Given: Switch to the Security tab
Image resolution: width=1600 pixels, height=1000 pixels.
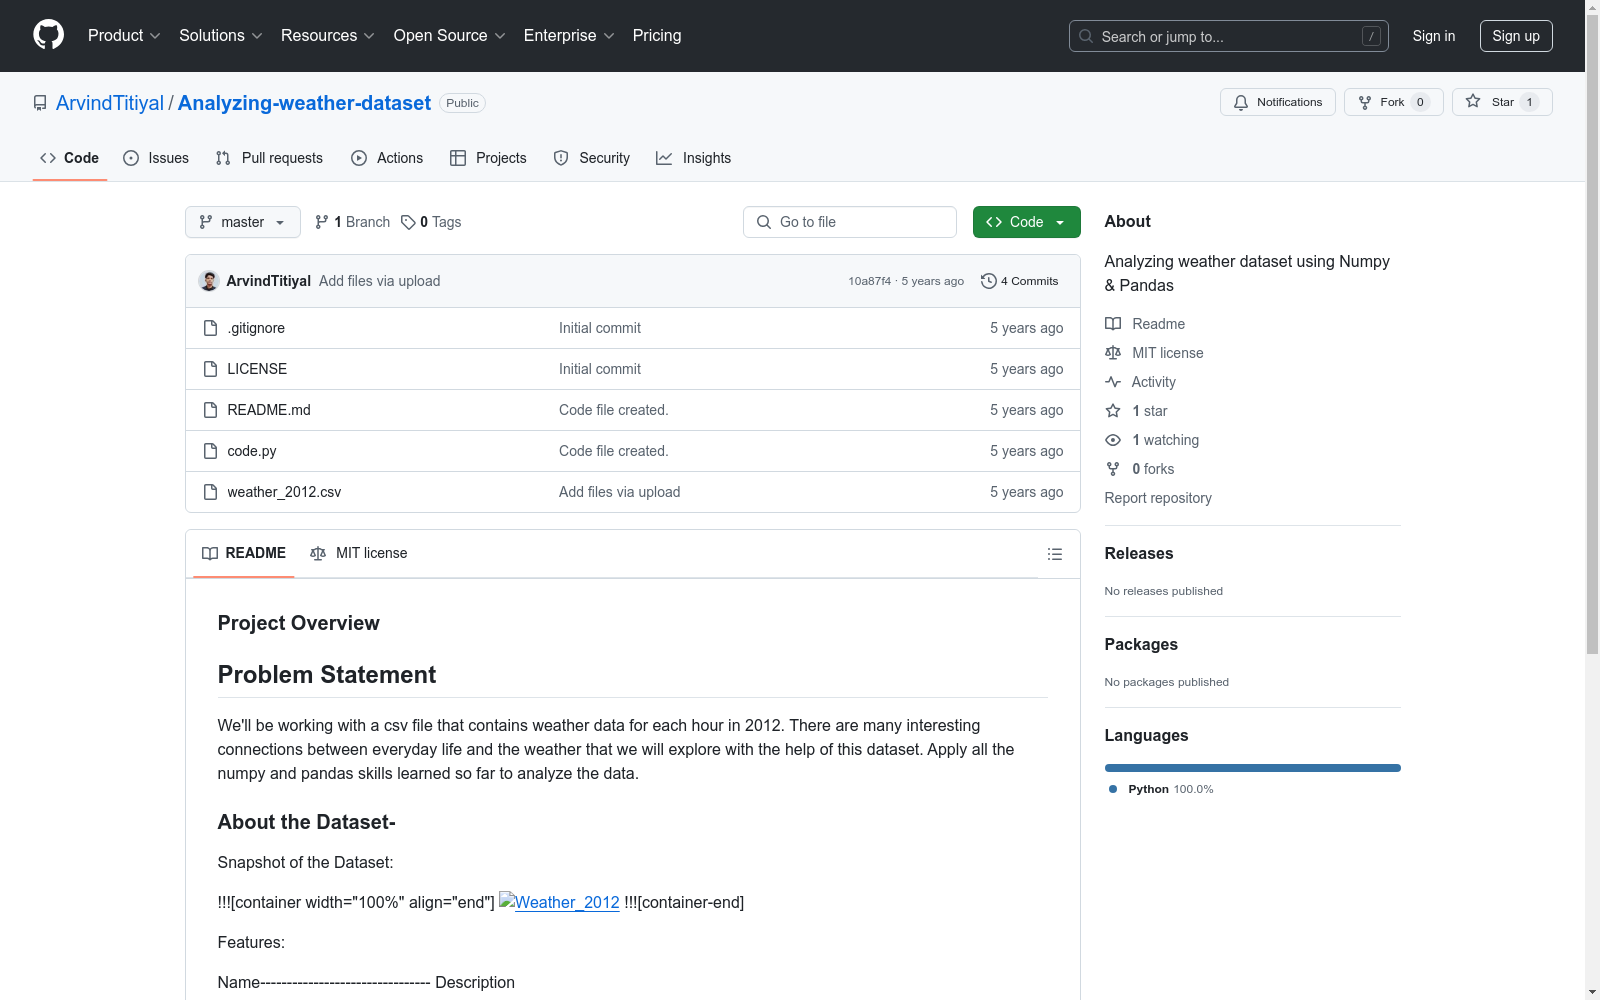Looking at the screenshot, I should point(592,158).
